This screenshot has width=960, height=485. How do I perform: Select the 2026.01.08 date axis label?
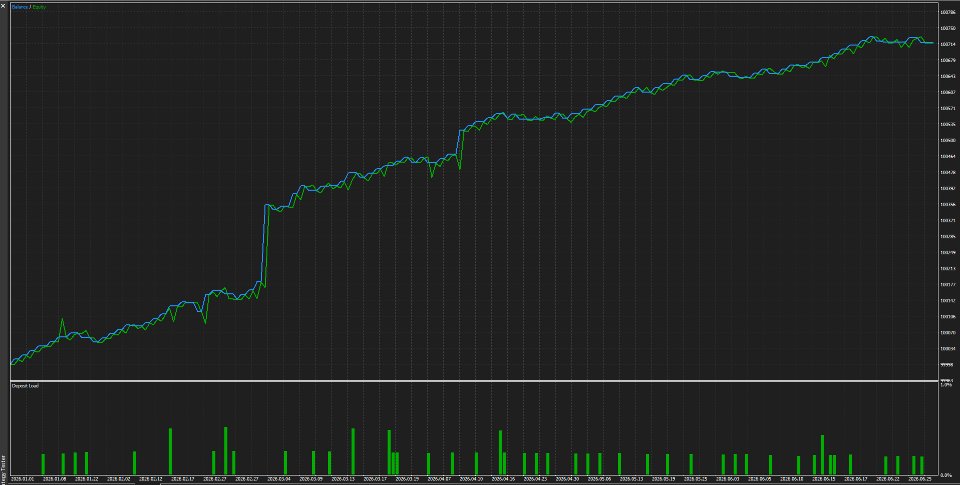tap(54, 479)
